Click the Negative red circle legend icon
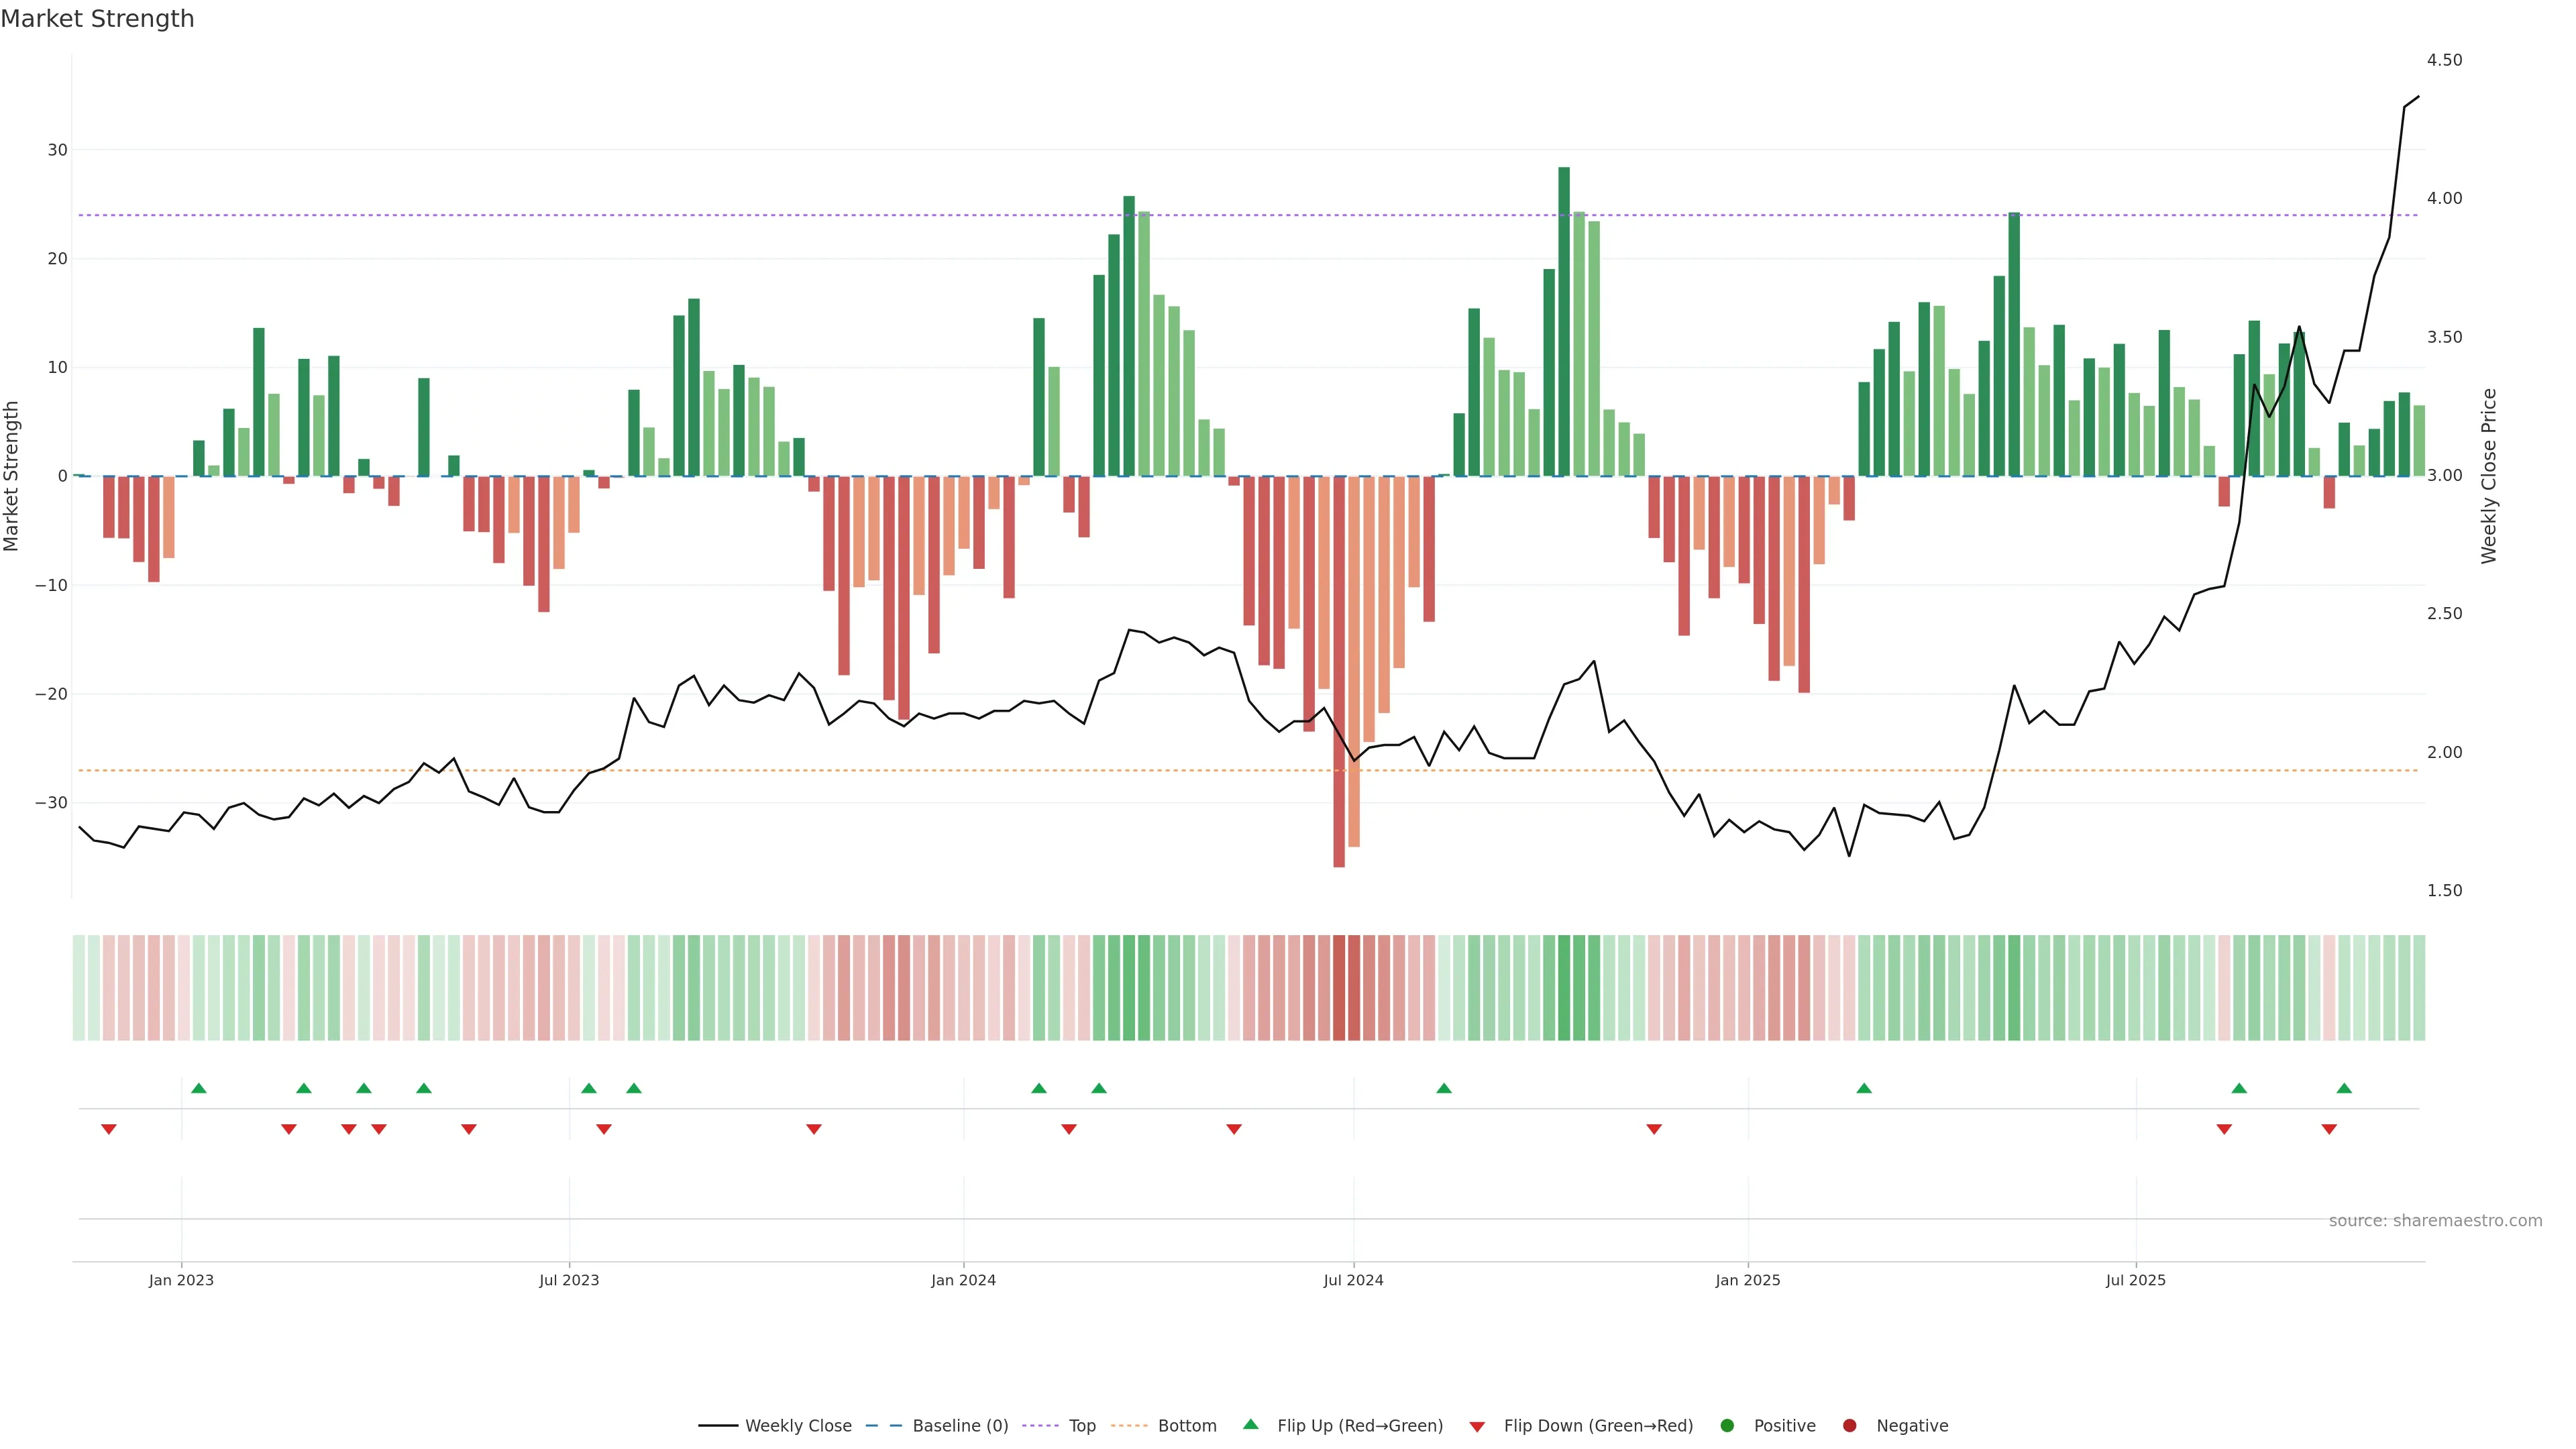This screenshot has width=2576, height=1449. tap(1849, 1426)
